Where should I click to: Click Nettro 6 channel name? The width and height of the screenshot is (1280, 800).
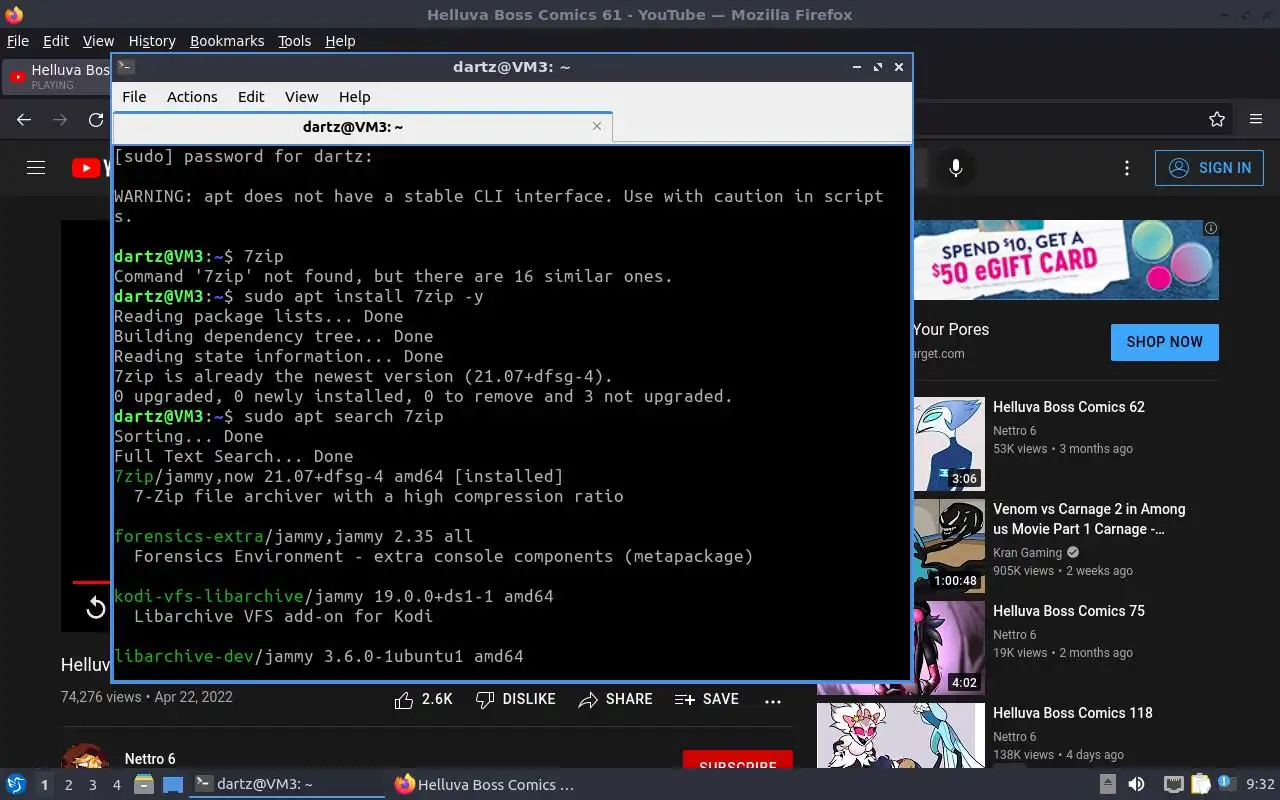click(x=150, y=759)
